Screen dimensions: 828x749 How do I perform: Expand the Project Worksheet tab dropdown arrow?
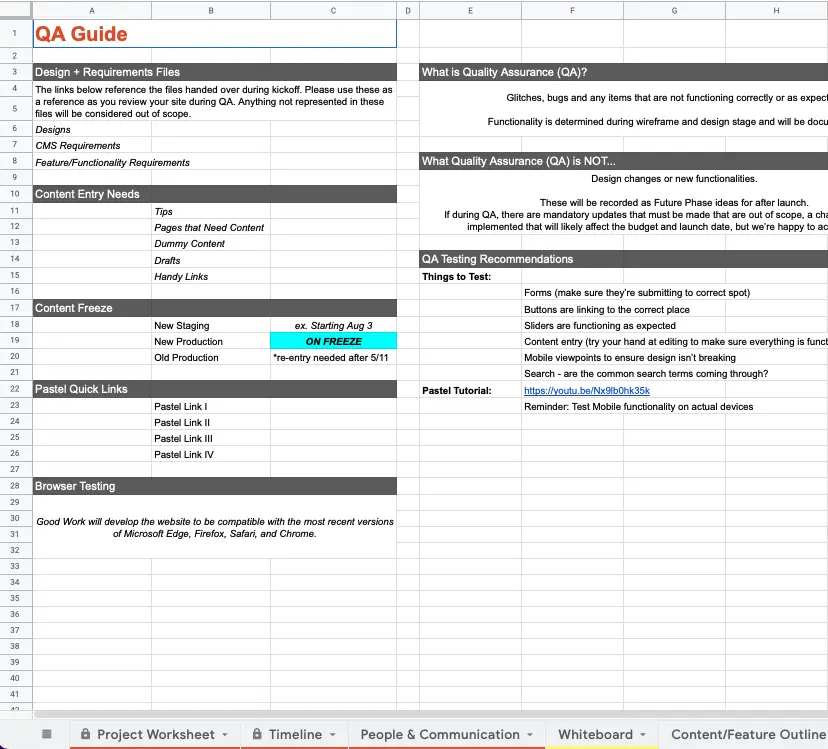(225, 735)
